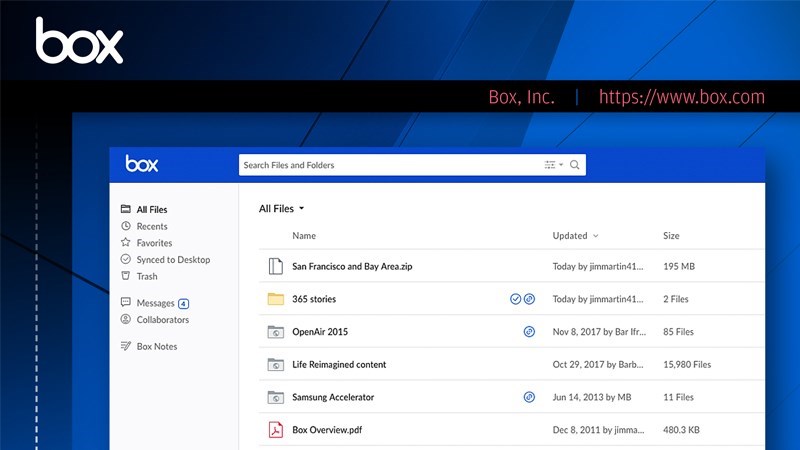Click the Box Notes pencil icon
Viewport: 800px width, 450px height.
point(126,345)
